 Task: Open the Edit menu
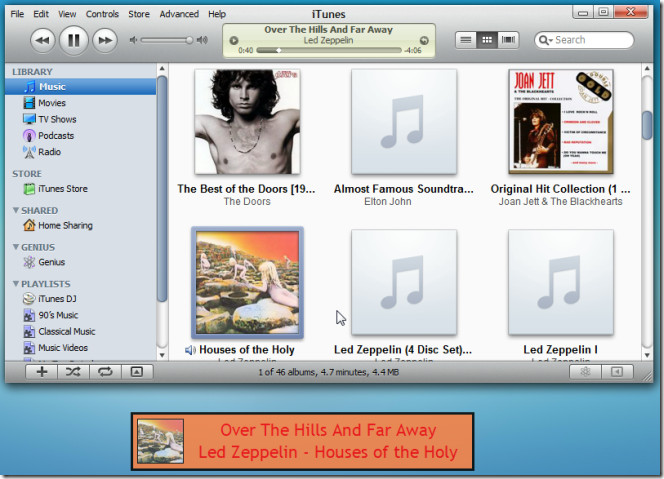point(41,14)
